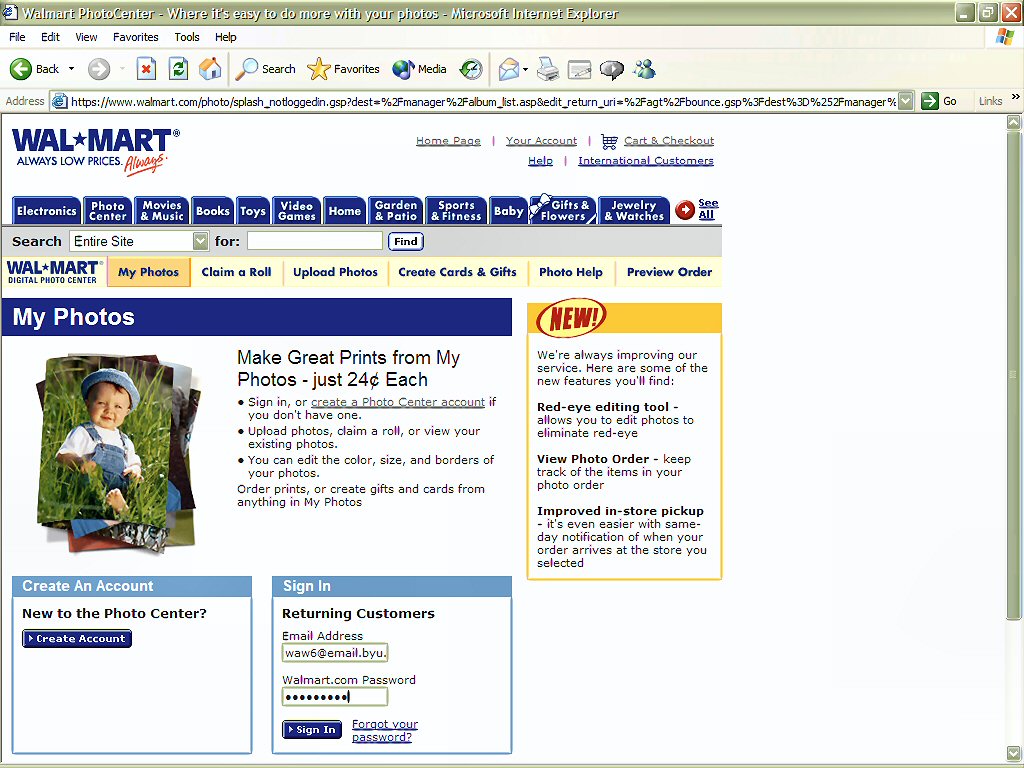1024x768 pixels.
Task: Click the Refresh page icon
Action: click(178, 69)
